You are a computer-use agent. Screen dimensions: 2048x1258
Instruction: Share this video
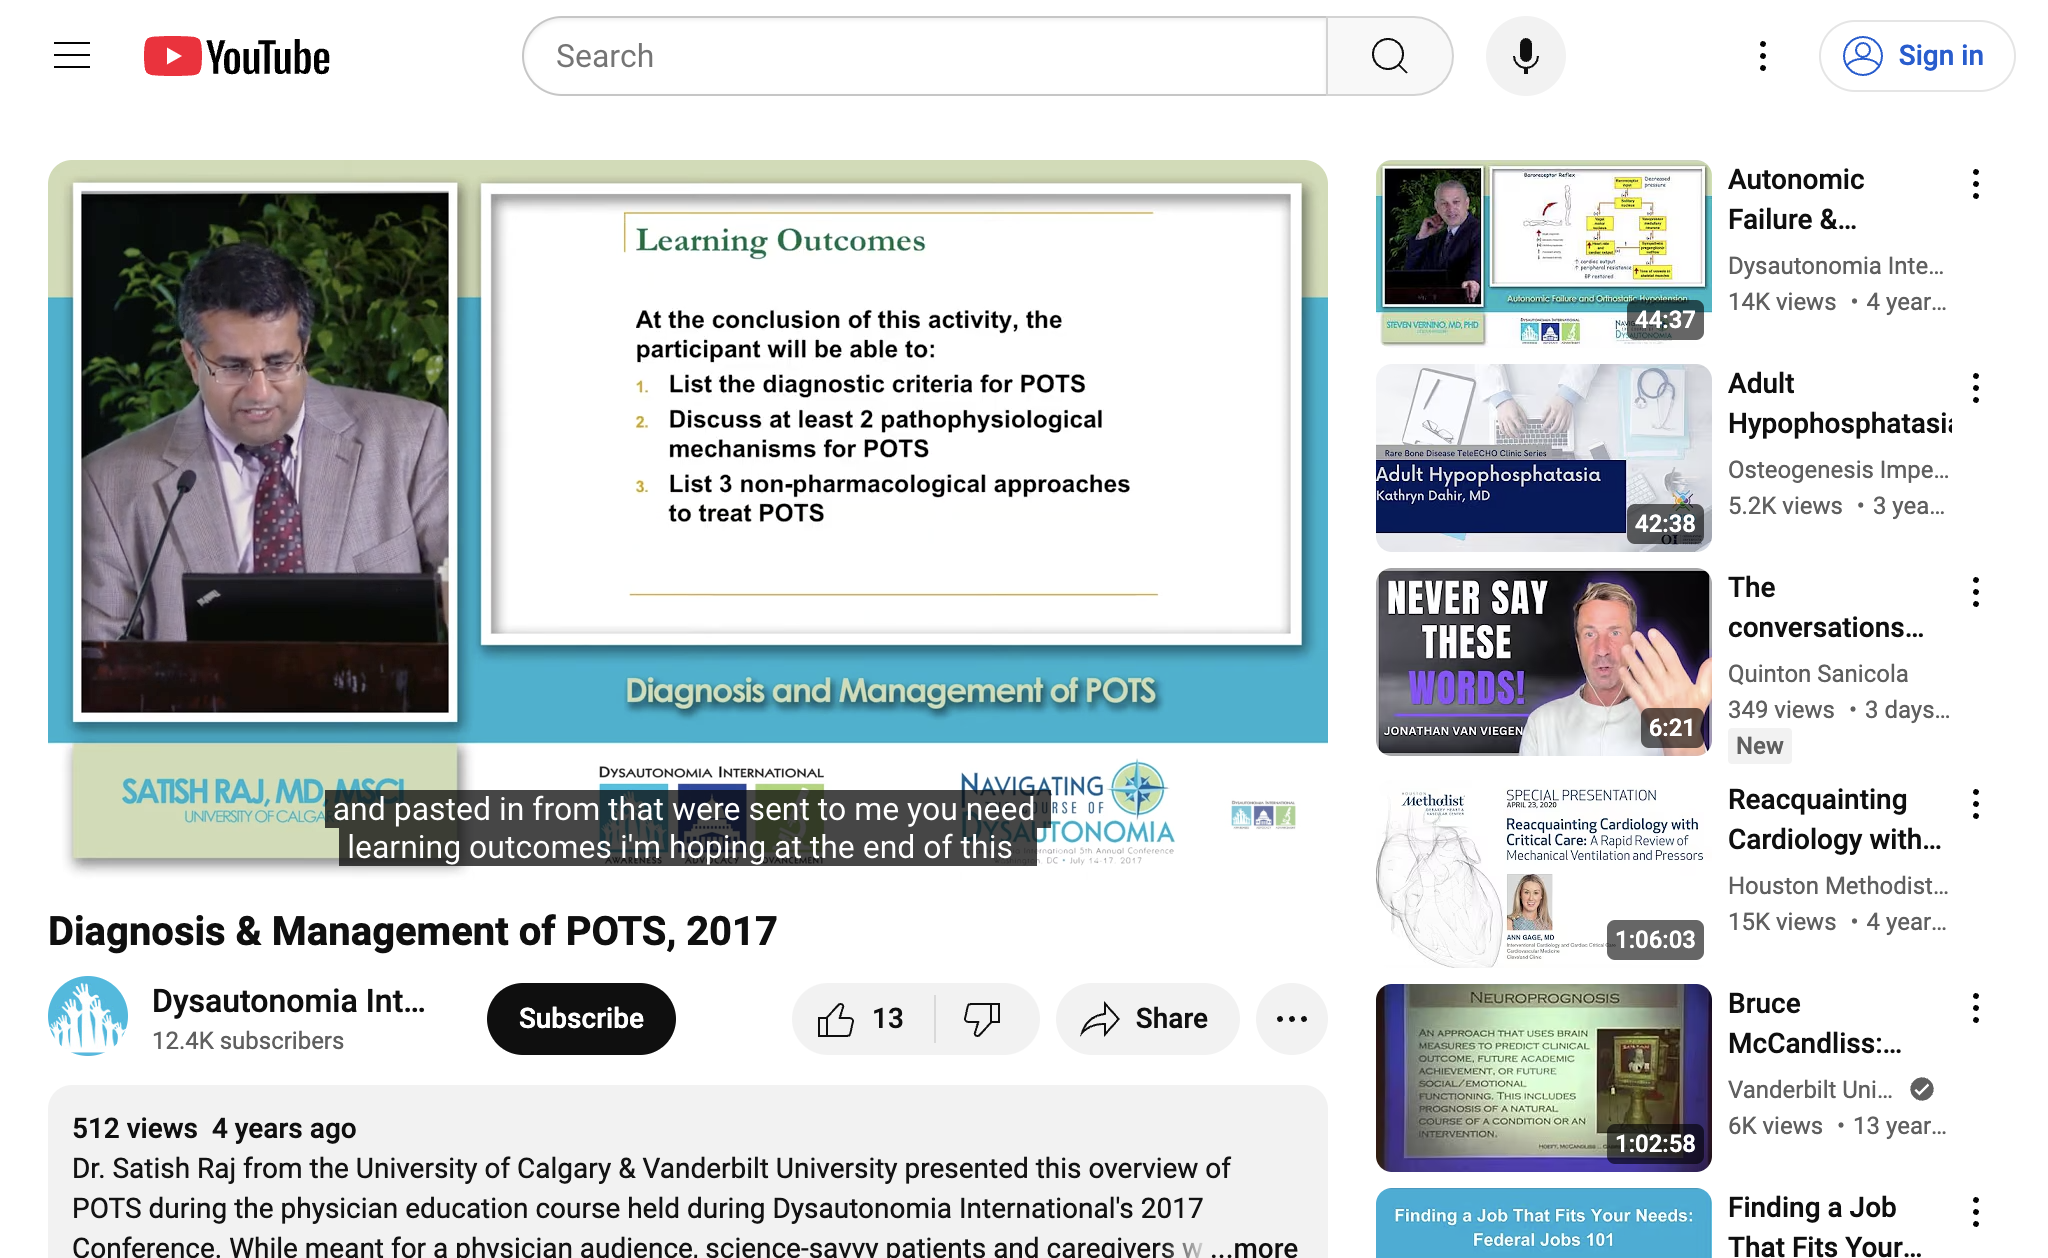pos(1146,1018)
